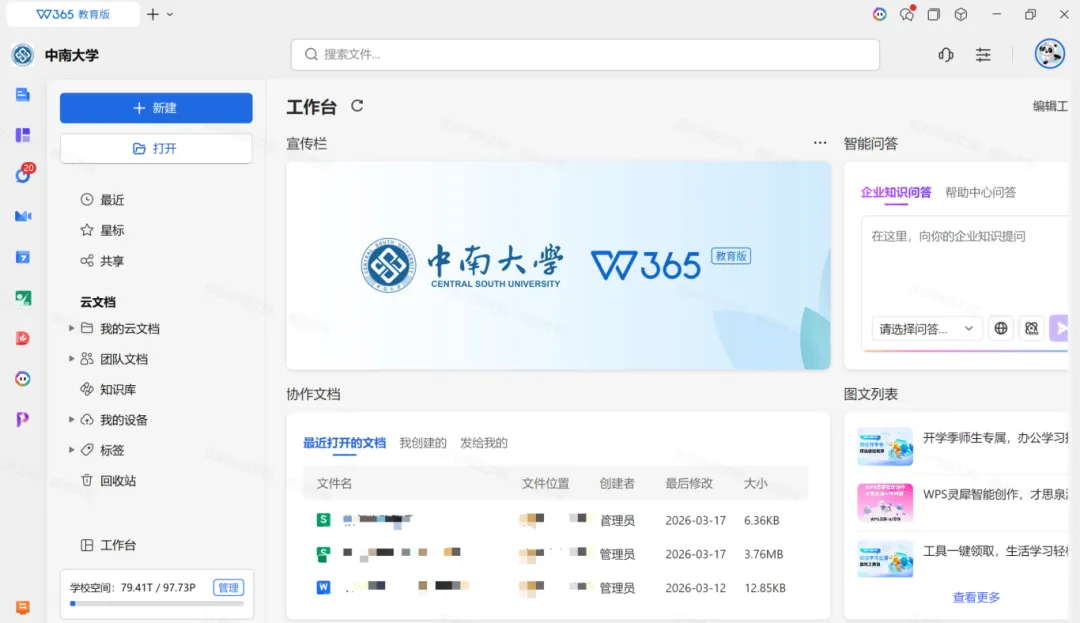Open the headset customer service icon

(946, 55)
